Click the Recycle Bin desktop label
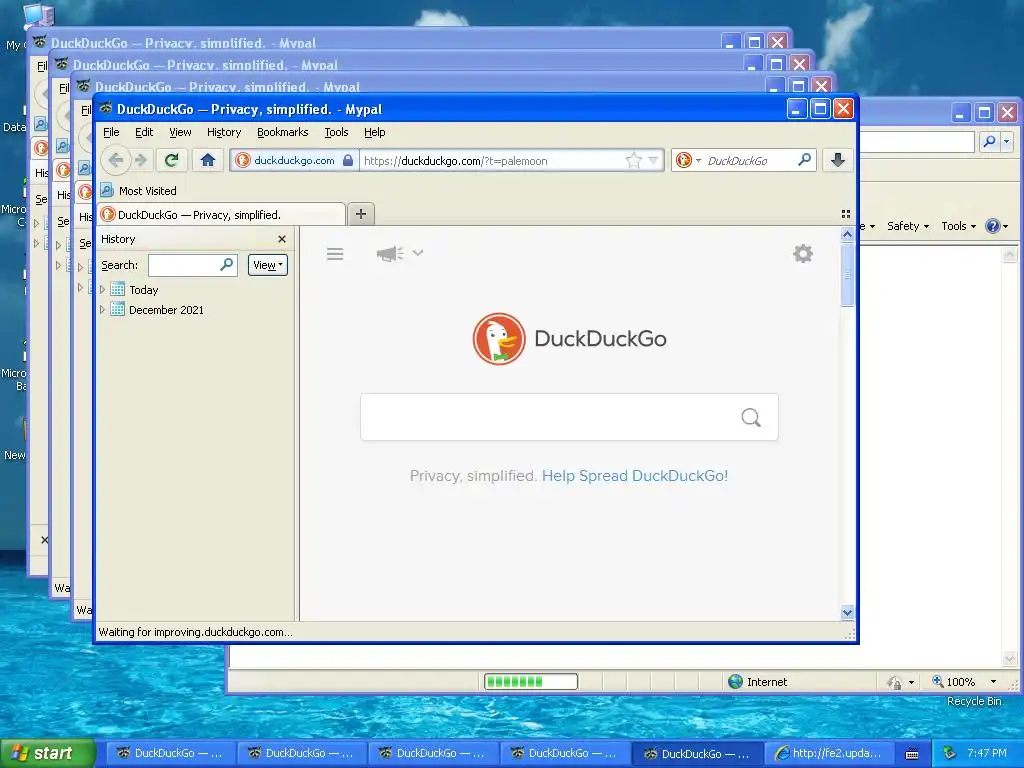This screenshot has width=1024, height=768. [974, 701]
